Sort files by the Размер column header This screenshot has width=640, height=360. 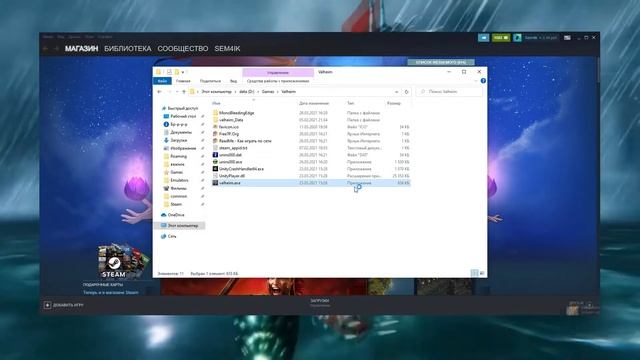[394, 103]
